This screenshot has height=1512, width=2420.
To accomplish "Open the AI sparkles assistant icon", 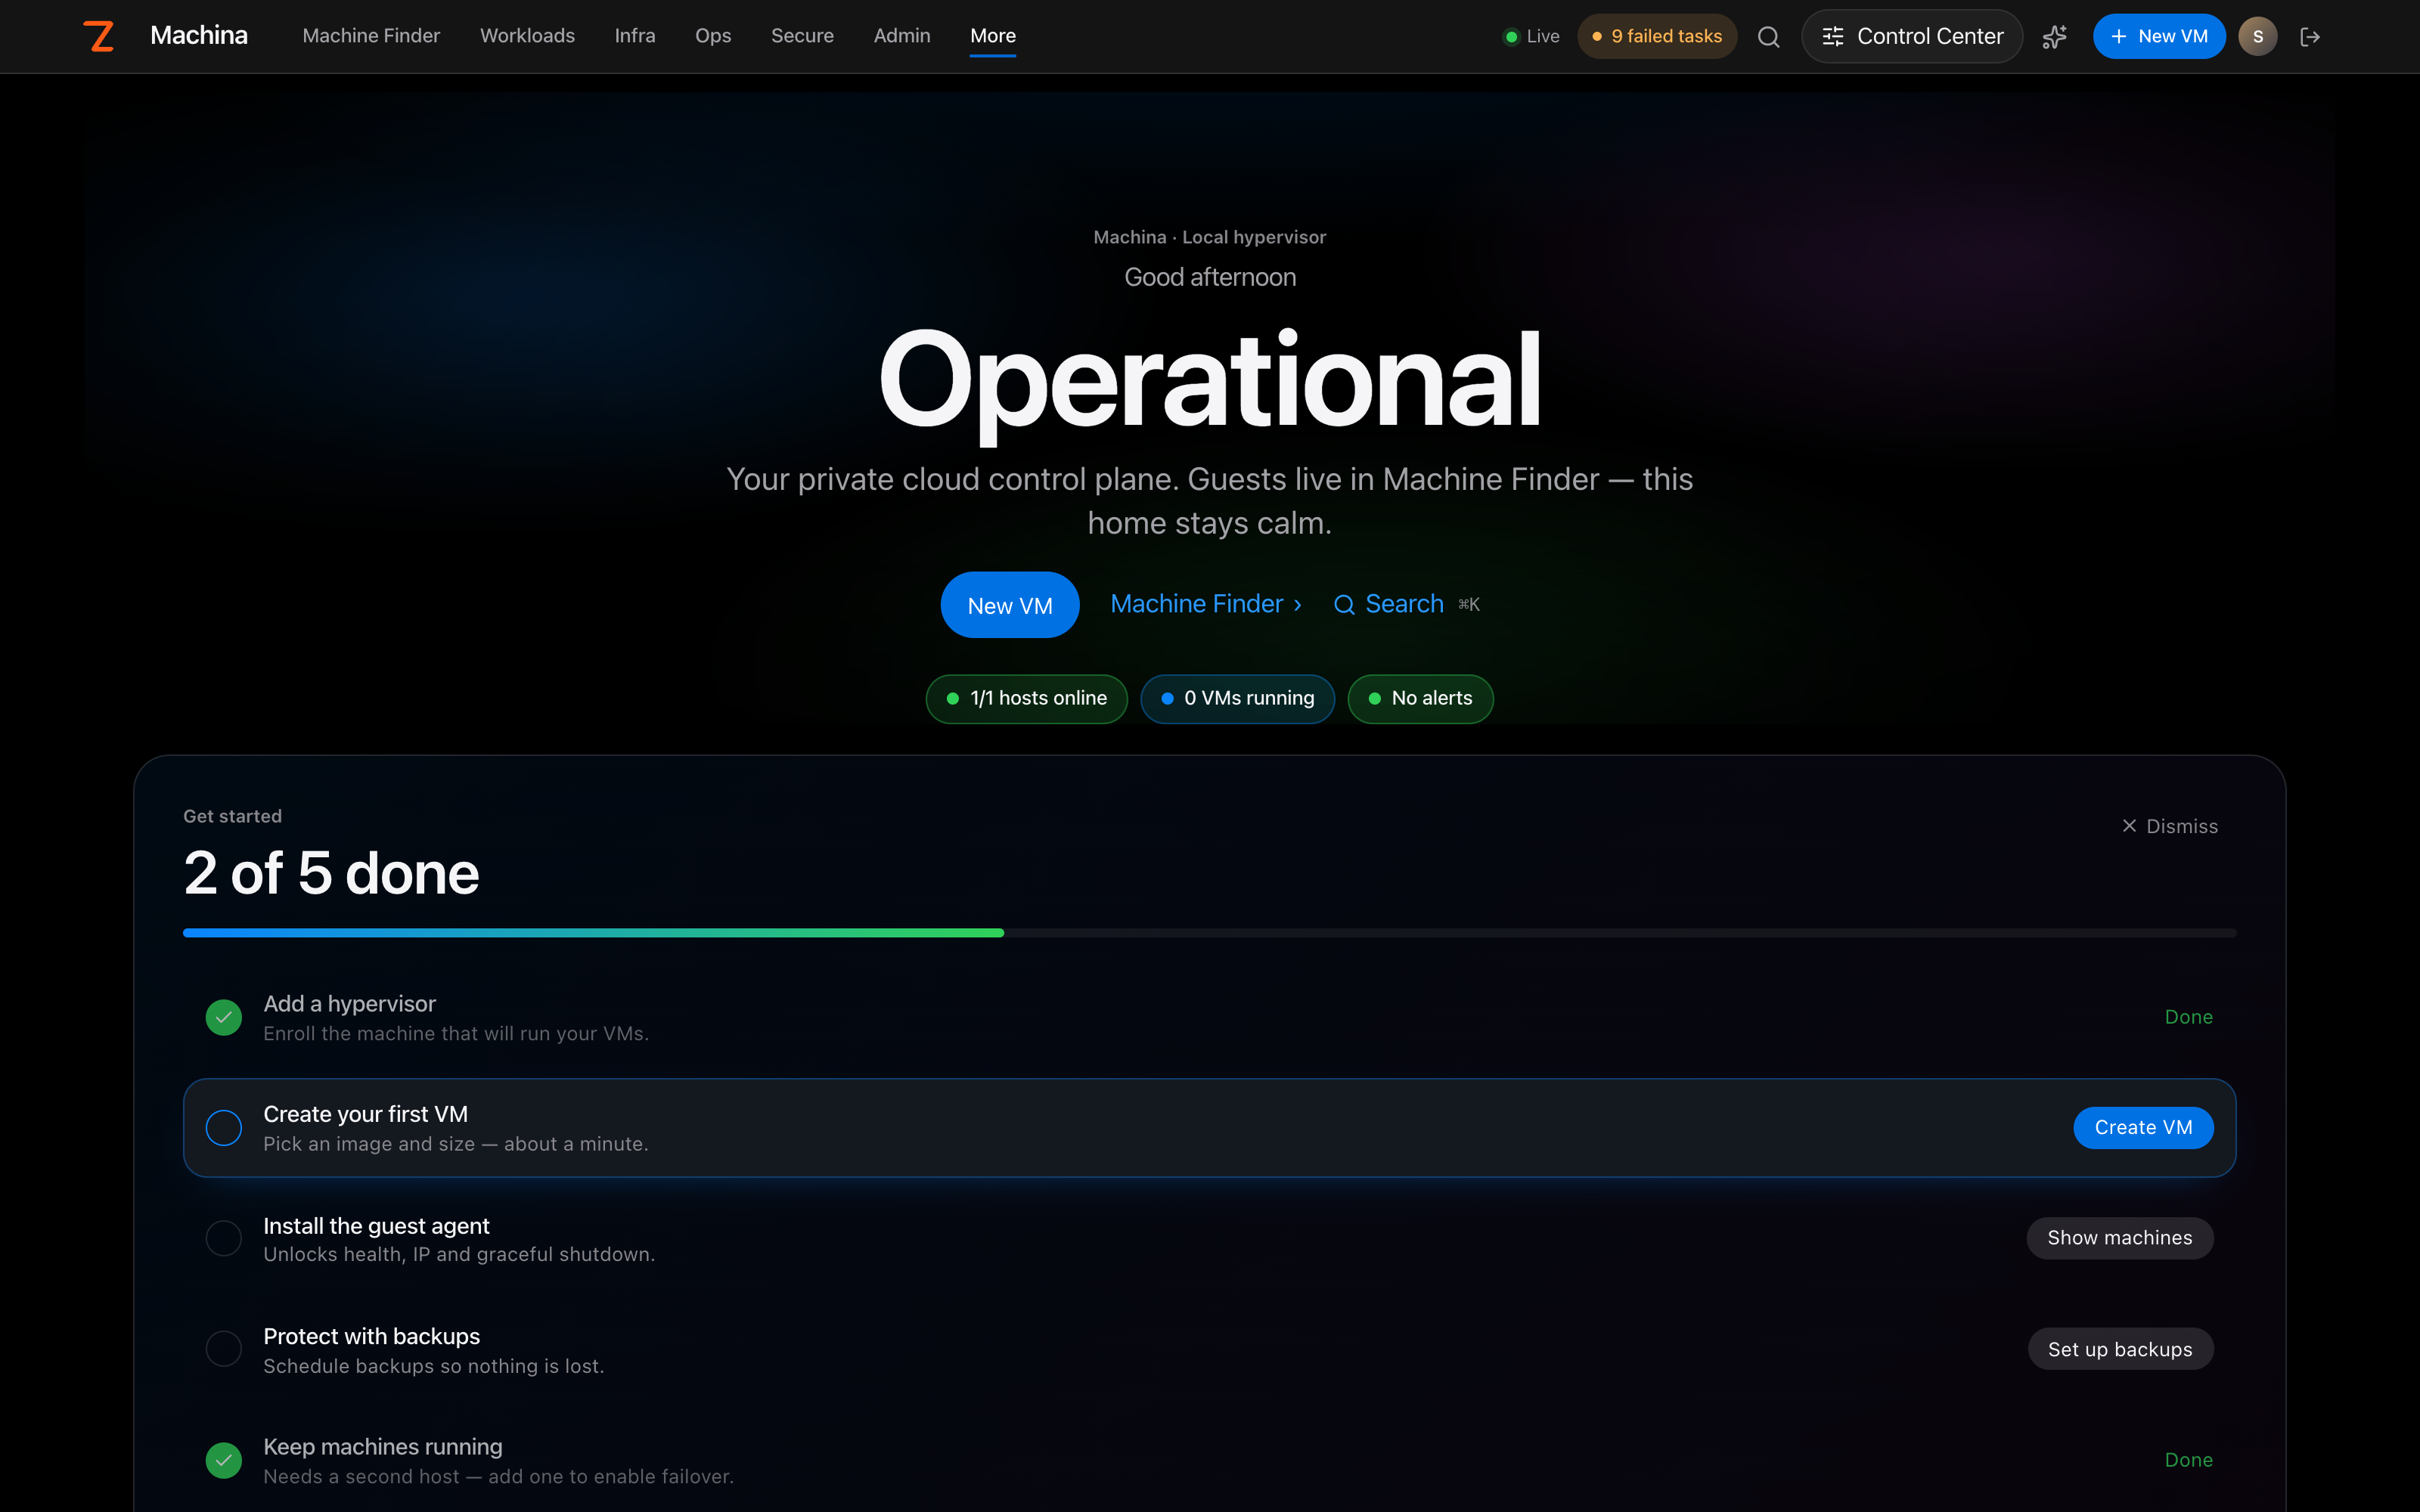I will pyautogui.click(x=2054, y=37).
